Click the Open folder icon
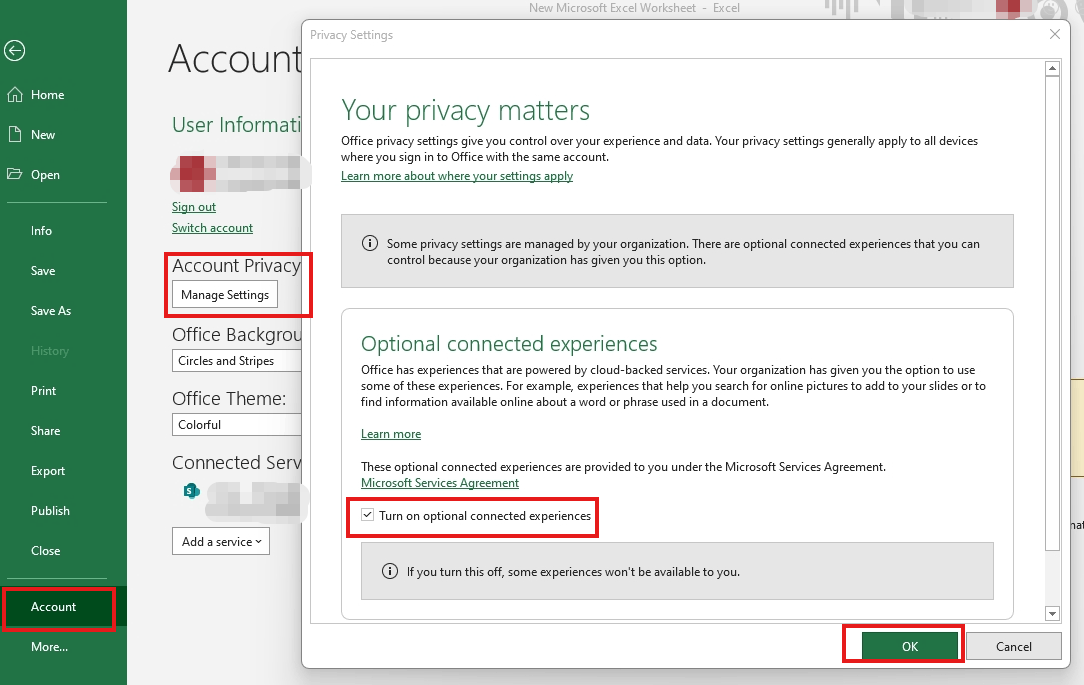Image resolution: width=1084 pixels, height=685 pixels. click(15, 174)
